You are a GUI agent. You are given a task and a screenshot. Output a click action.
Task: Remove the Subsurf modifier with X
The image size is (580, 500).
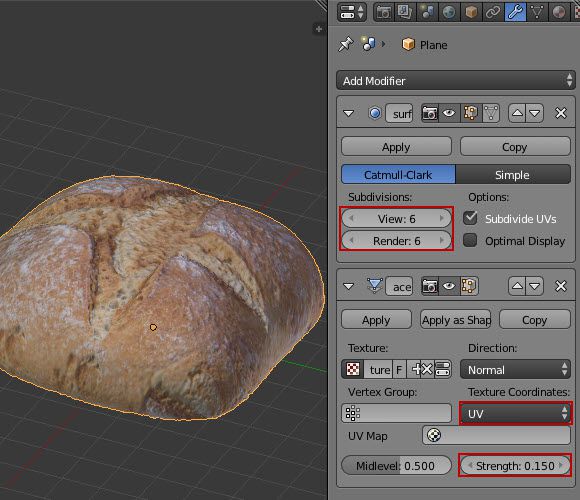[561, 113]
